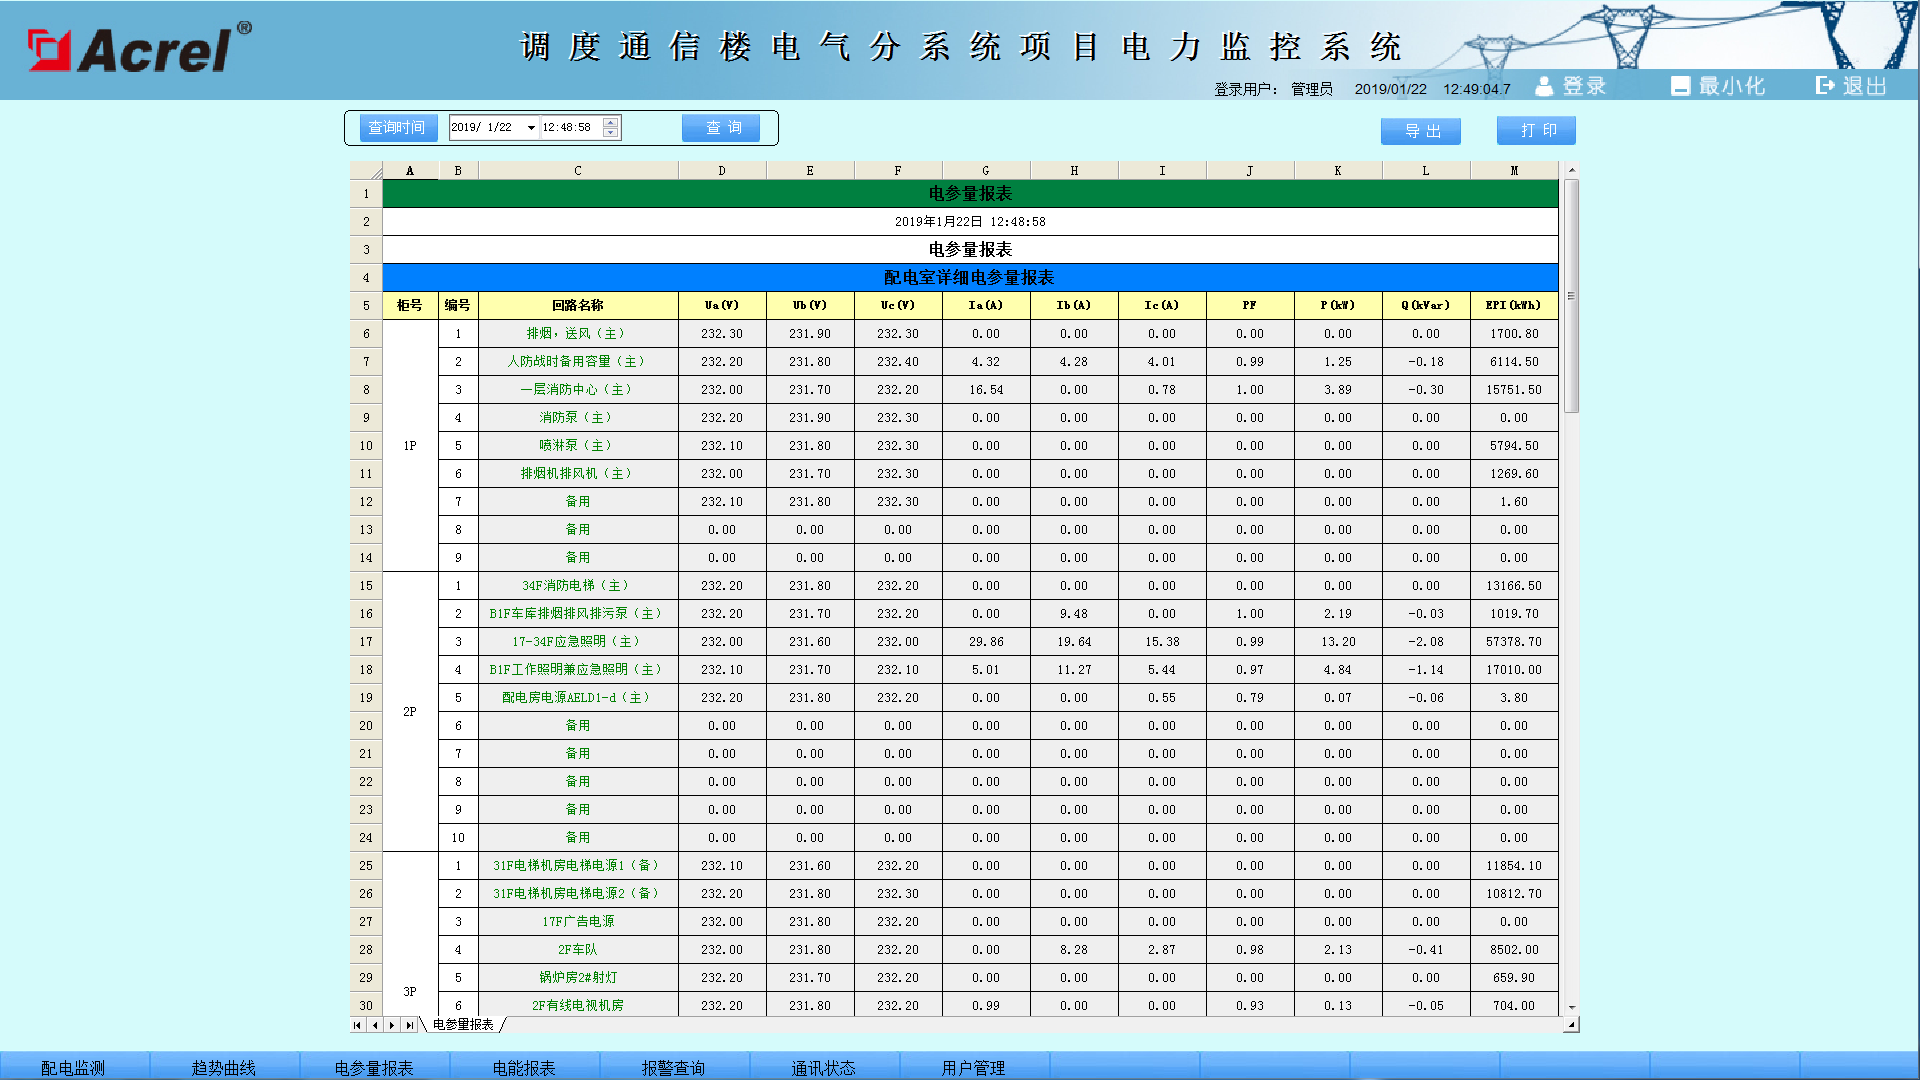Viewport: 1920px width, 1080px height.
Task: Open the 配电监测 bottom tab
Action: (74, 1067)
